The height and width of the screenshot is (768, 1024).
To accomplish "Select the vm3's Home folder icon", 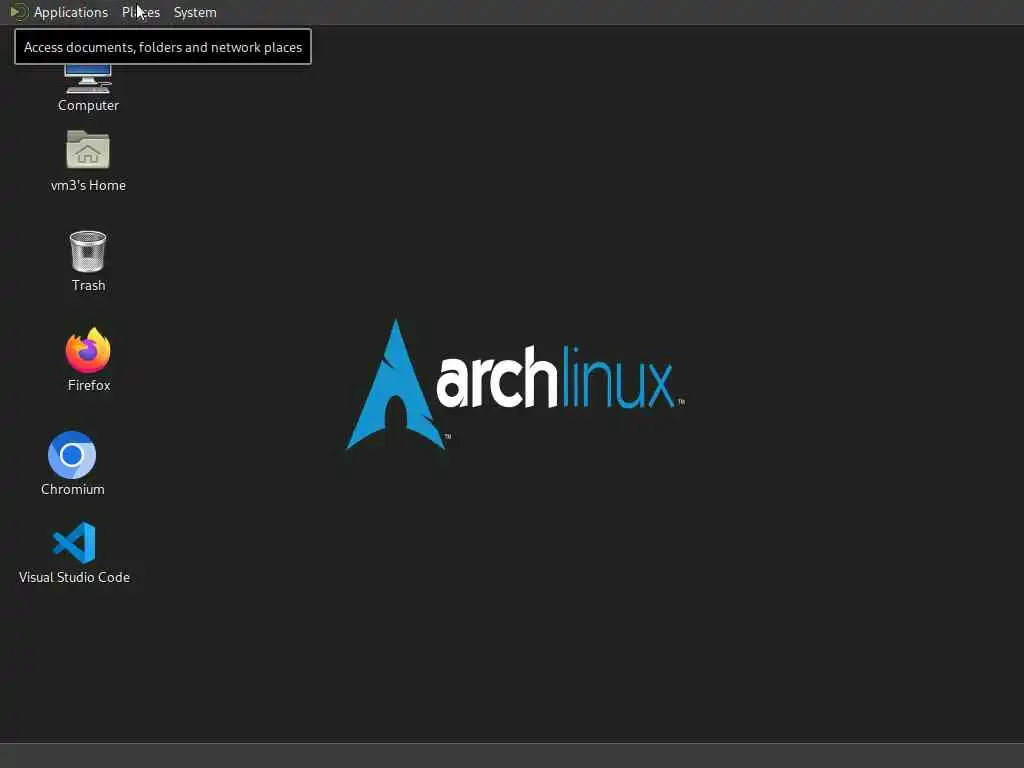I will (88, 150).
